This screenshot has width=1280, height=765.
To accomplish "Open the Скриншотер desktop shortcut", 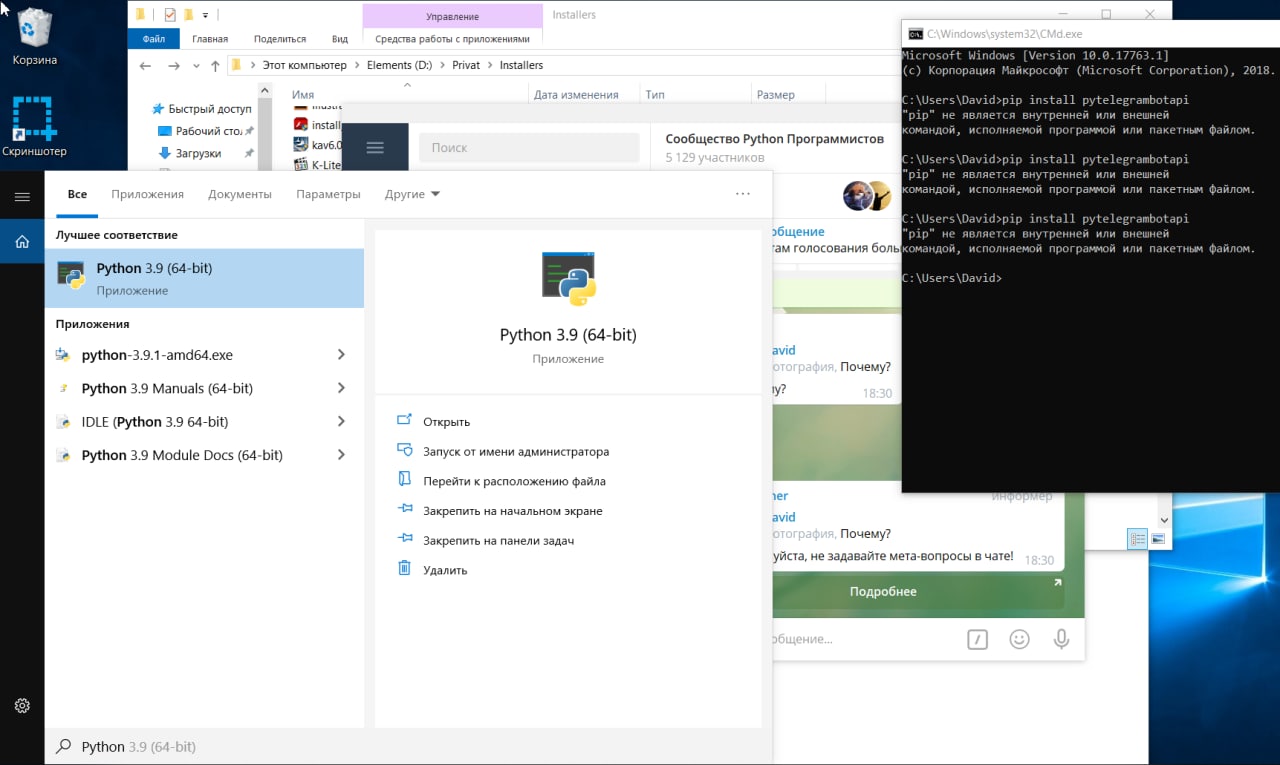I will (x=34, y=127).
